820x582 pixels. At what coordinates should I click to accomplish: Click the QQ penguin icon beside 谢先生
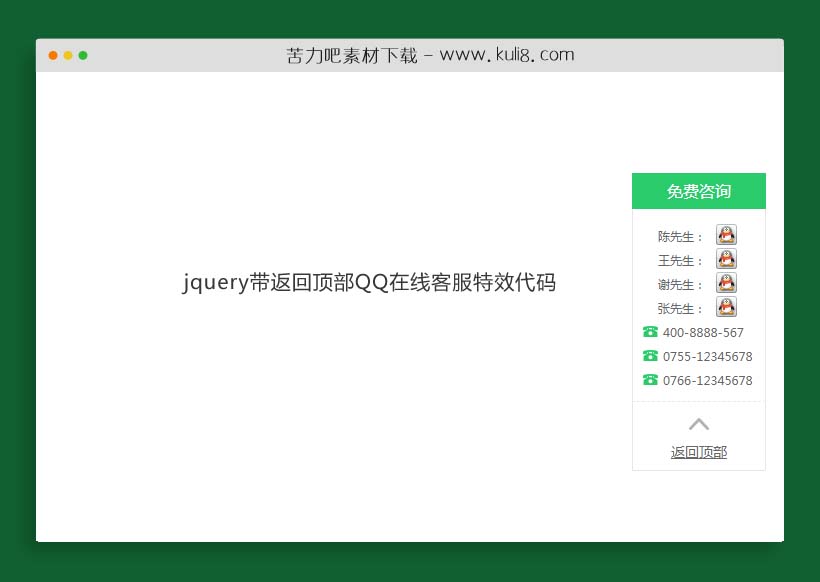(726, 283)
